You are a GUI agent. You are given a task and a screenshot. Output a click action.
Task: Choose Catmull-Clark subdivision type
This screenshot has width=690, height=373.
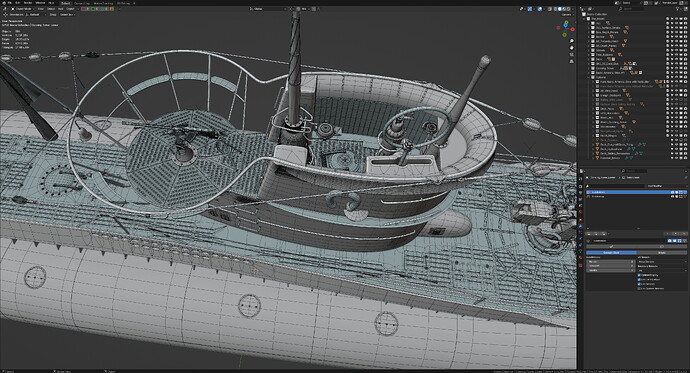pyautogui.click(x=611, y=252)
